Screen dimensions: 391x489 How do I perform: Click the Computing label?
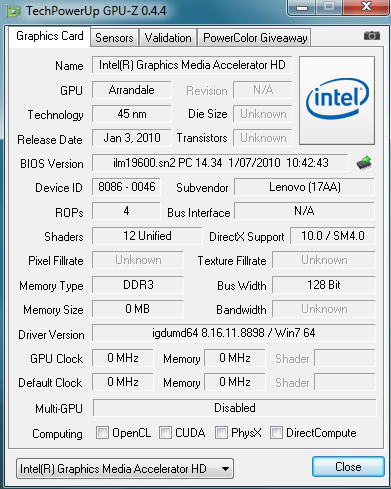tap(57, 434)
